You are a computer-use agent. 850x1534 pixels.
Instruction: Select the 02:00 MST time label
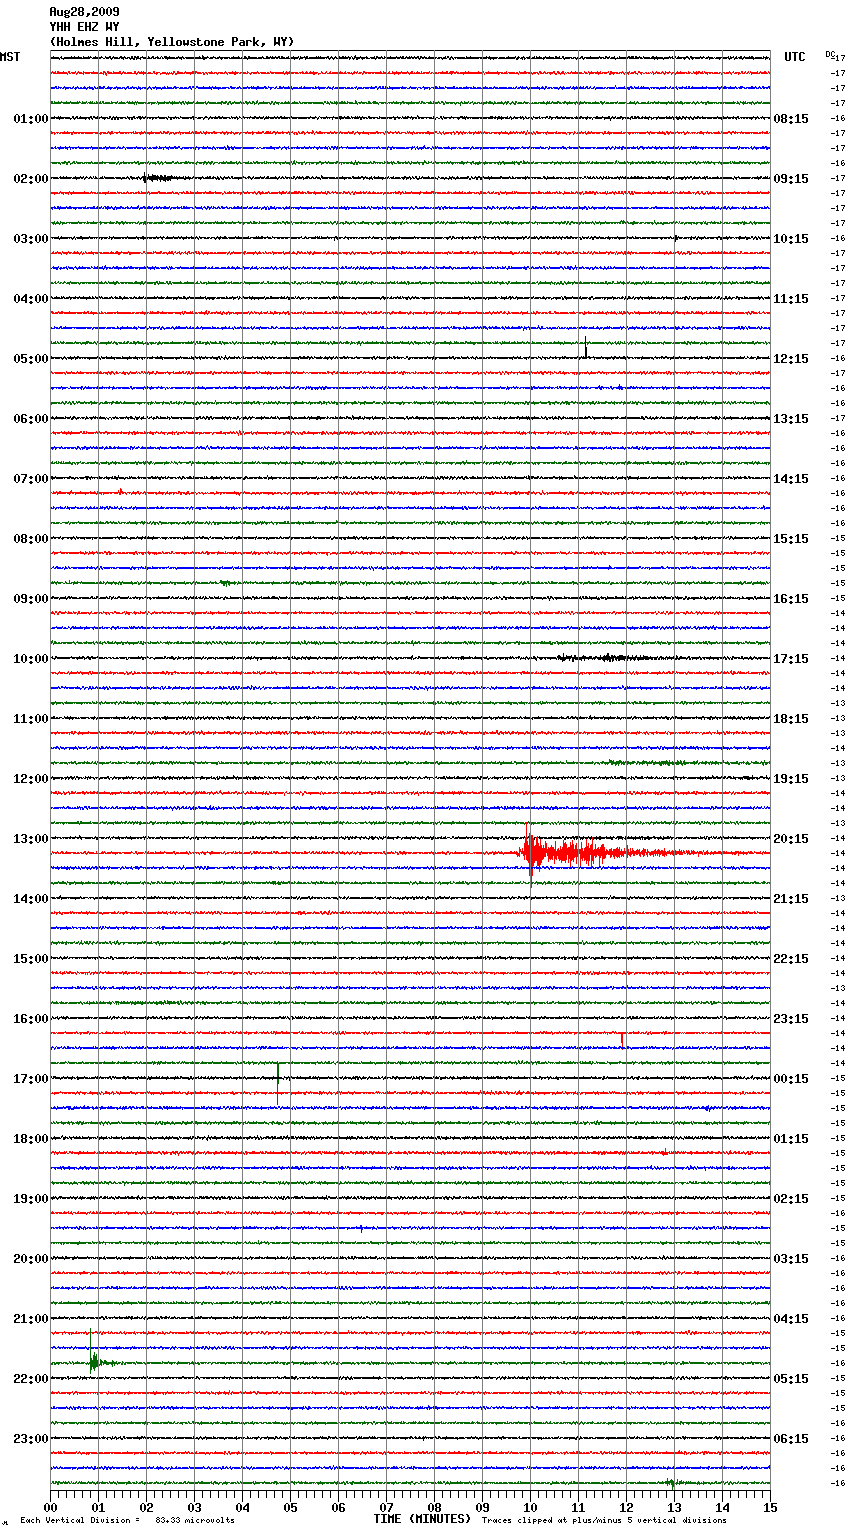[x=31, y=179]
